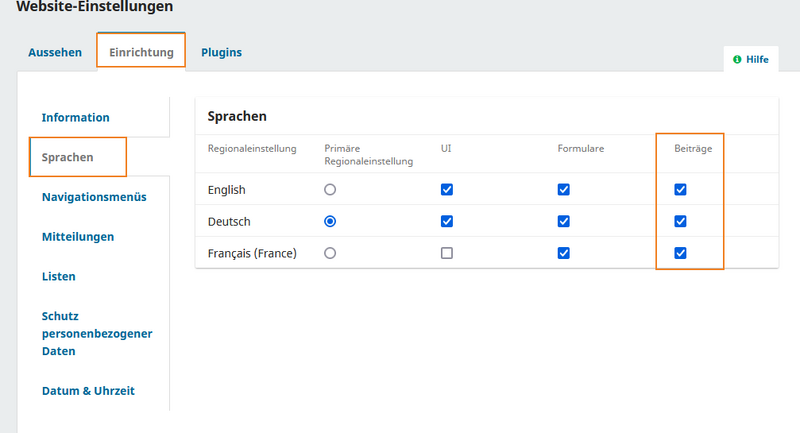Screen dimensions: 800x433
Task: Toggle Beiträge checkbox for English
Action: pyautogui.click(x=681, y=190)
